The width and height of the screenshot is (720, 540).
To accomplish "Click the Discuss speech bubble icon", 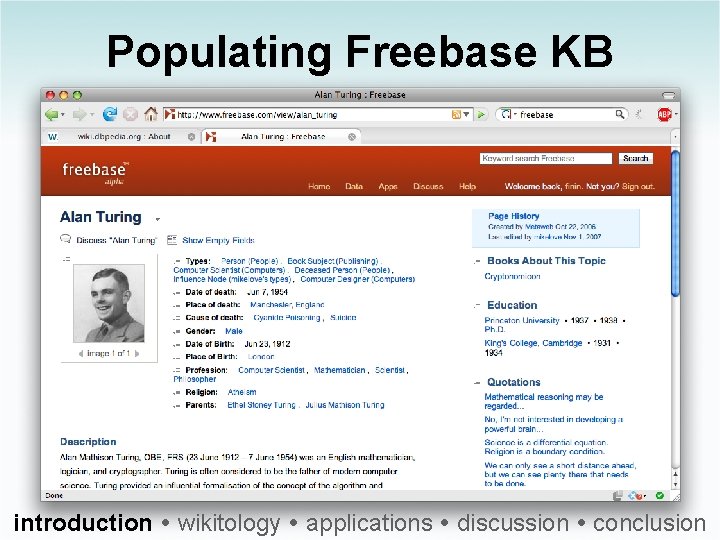I will (65, 239).
